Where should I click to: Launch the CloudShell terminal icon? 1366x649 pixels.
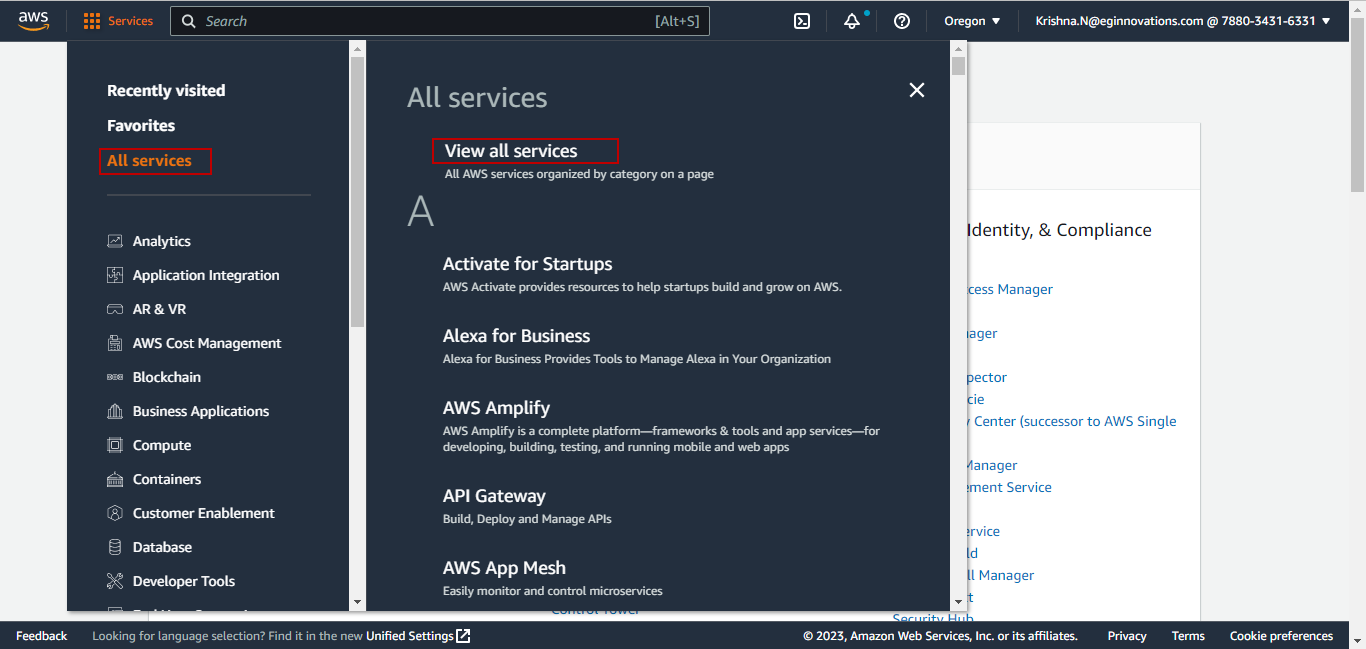coord(802,21)
